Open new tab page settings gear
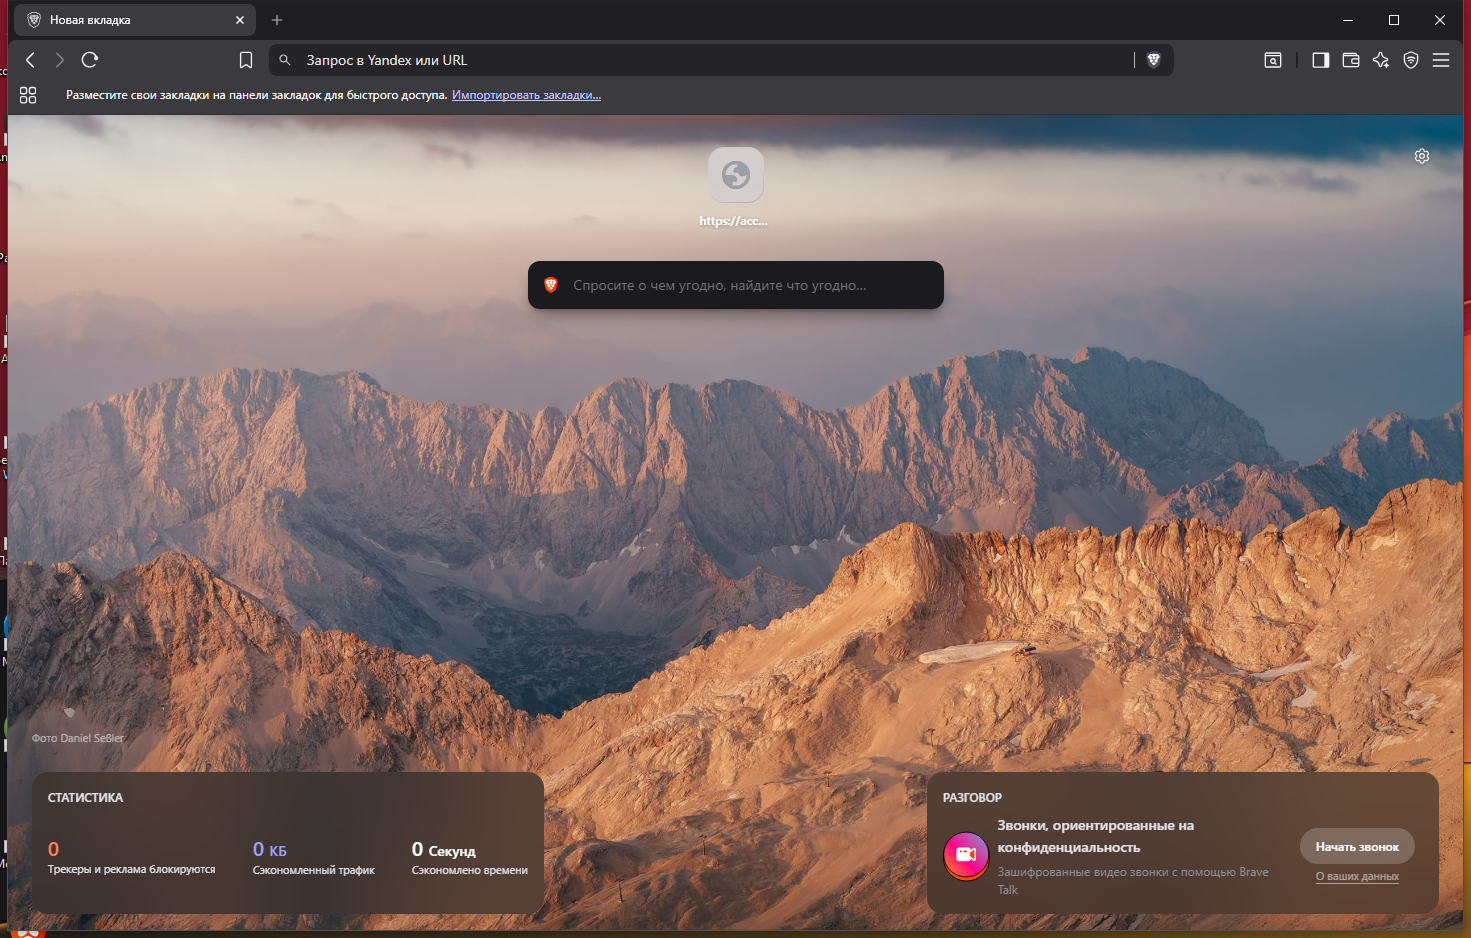This screenshot has height=938, width=1471. (x=1422, y=156)
